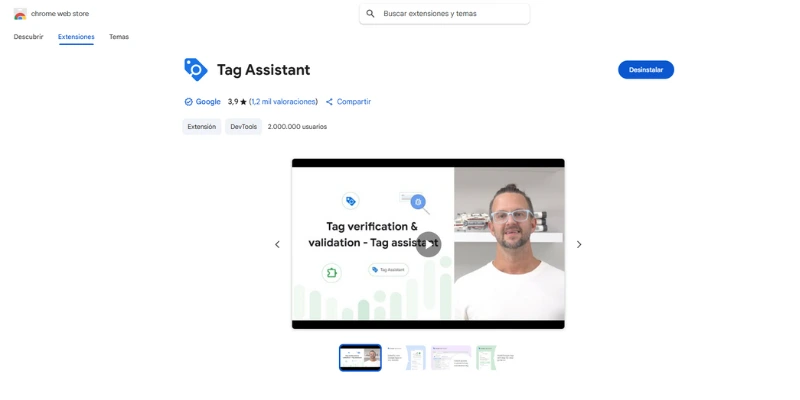Select the second screenshot thumbnail
This screenshot has width=800, height=400.
(x=406, y=358)
